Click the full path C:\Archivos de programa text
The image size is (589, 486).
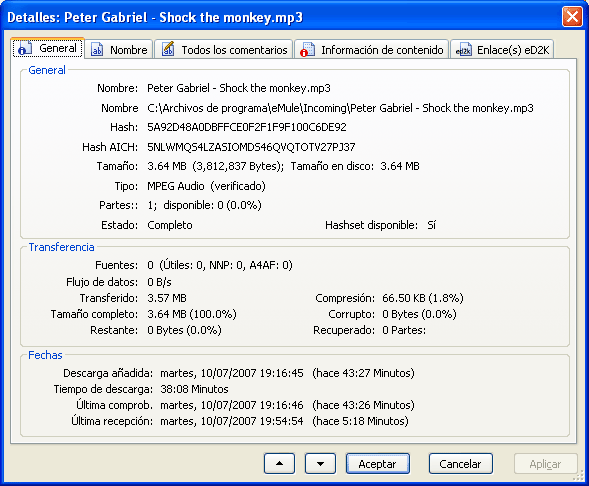click(x=340, y=108)
